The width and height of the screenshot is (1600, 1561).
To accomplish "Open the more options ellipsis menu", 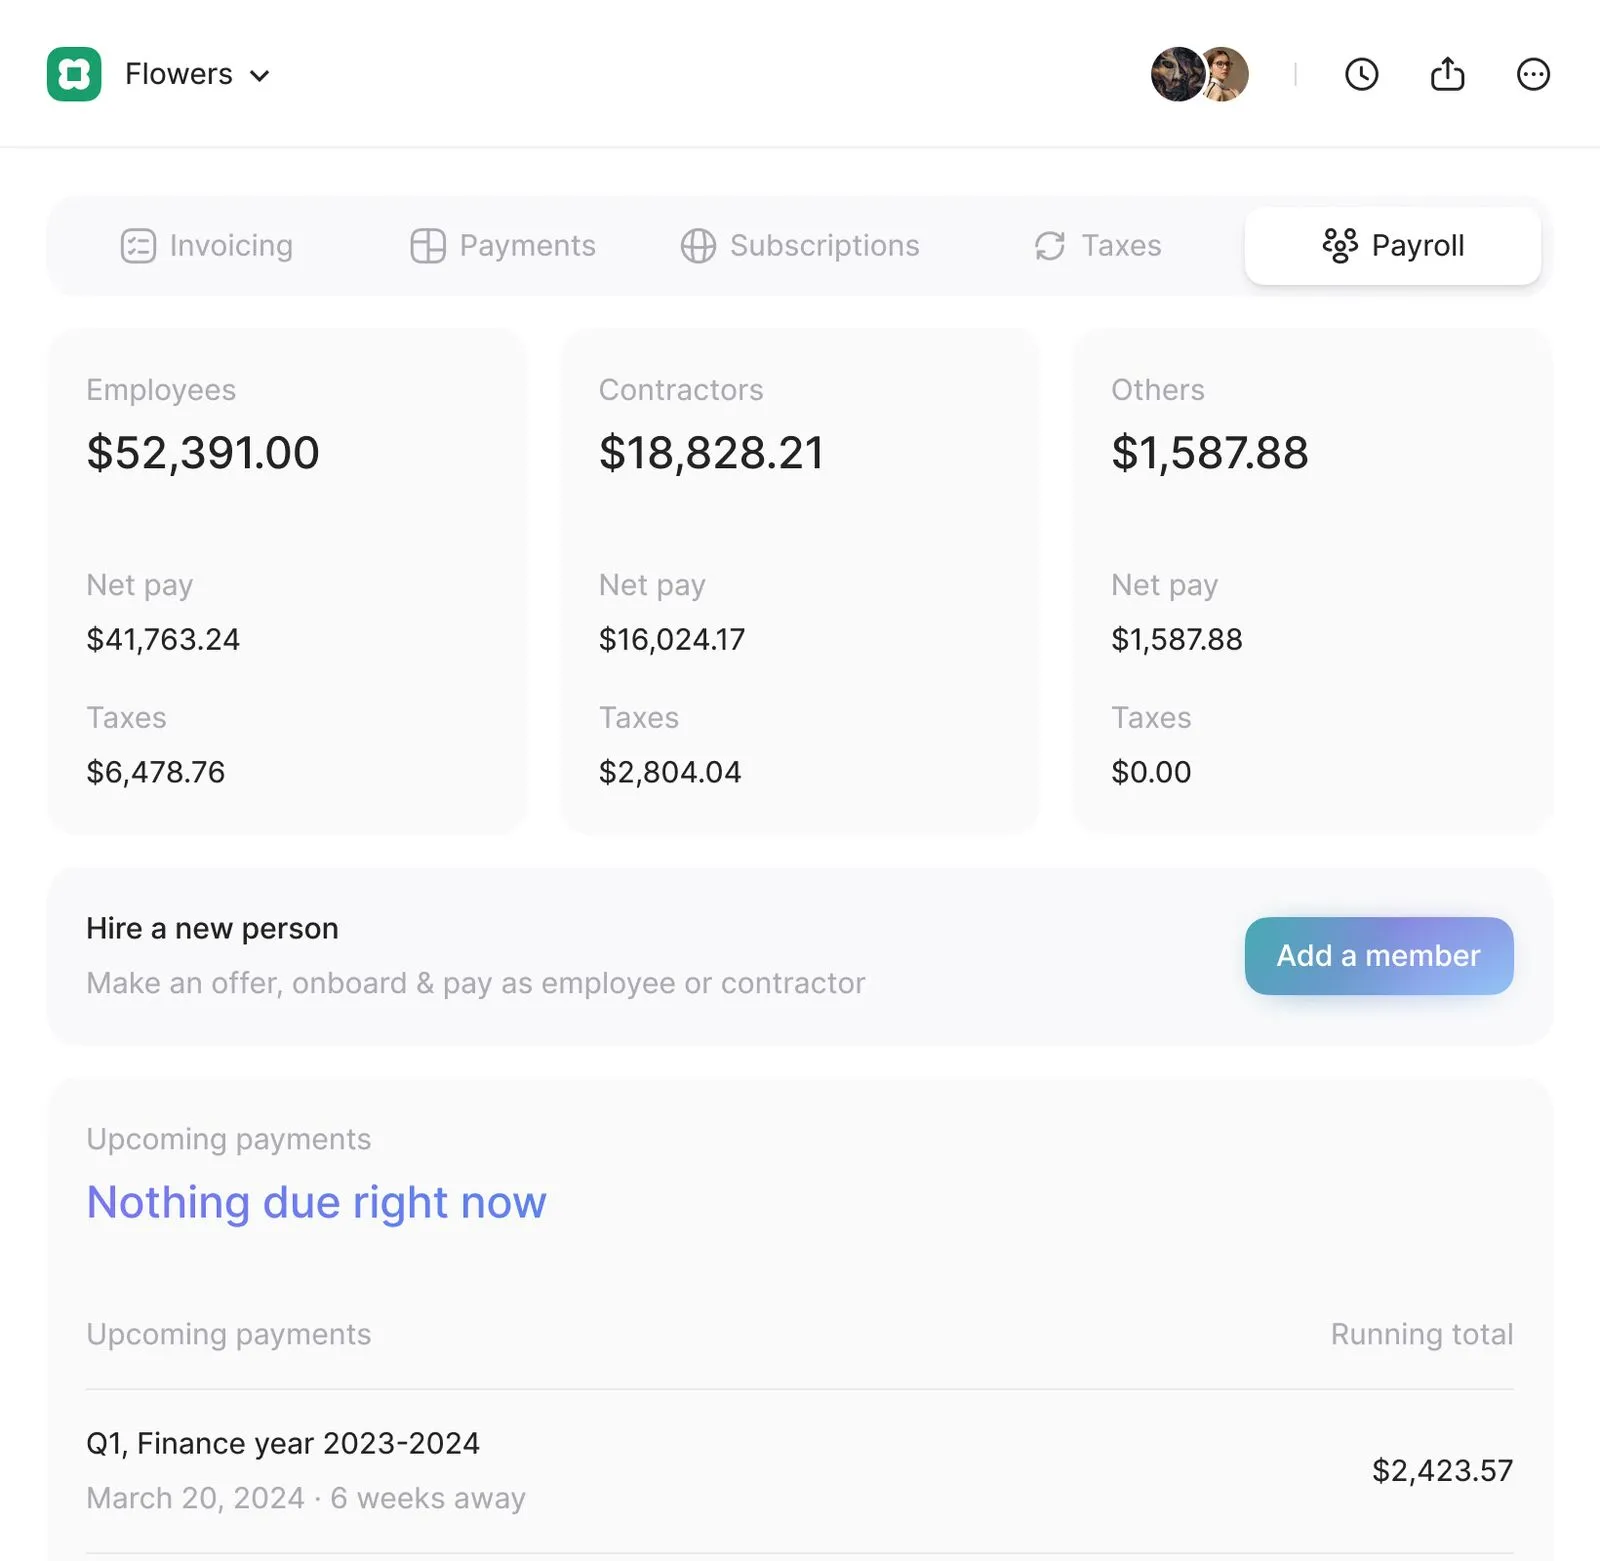I will pos(1532,74).
